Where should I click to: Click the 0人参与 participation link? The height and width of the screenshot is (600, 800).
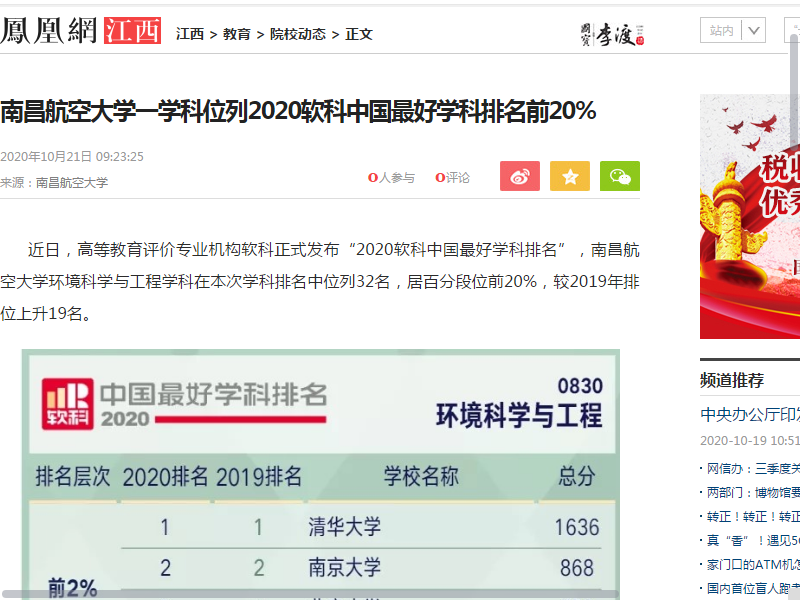(x=391, y=178)
